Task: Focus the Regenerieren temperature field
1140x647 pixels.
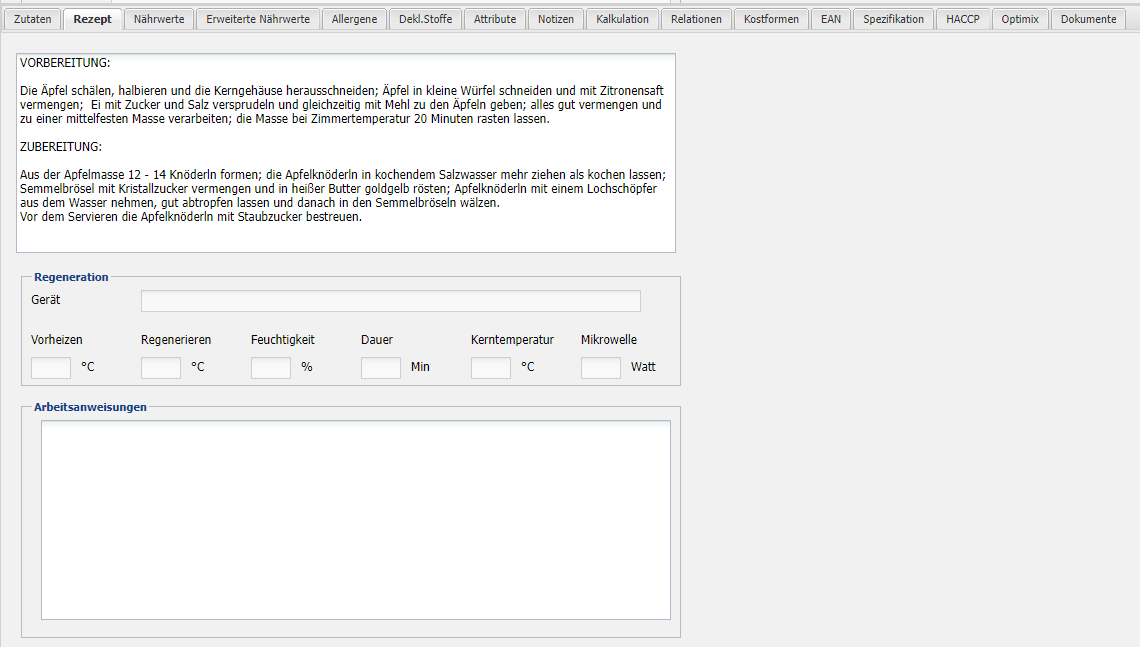Action: point(161,368)
